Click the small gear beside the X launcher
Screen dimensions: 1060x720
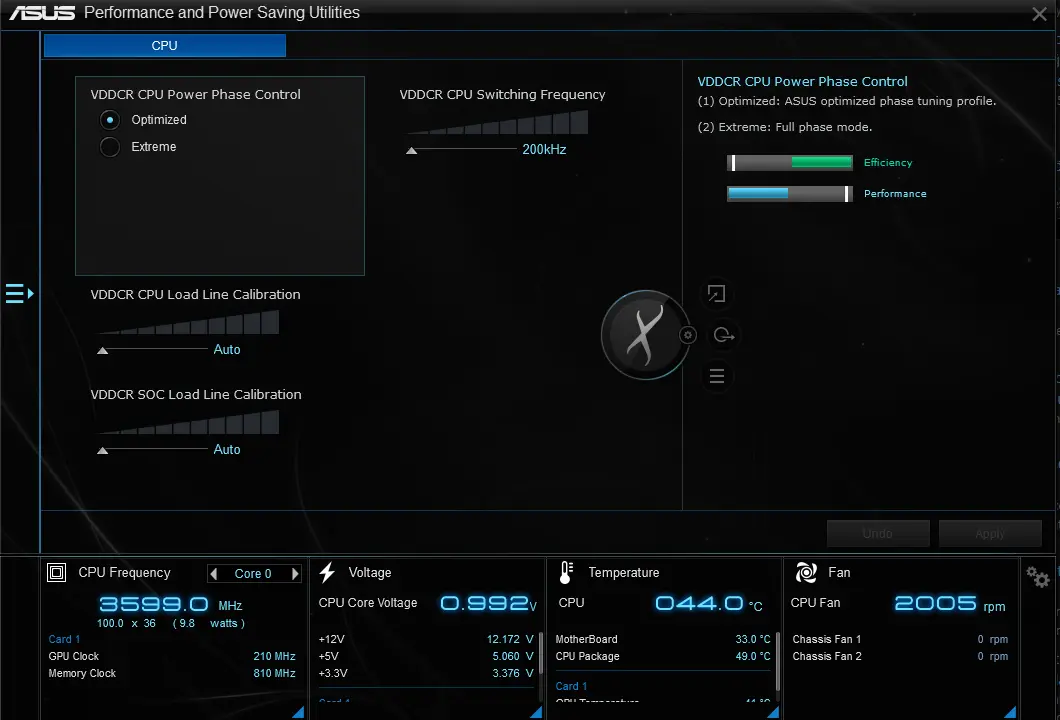pyautogui.click(x=688, y=335)
